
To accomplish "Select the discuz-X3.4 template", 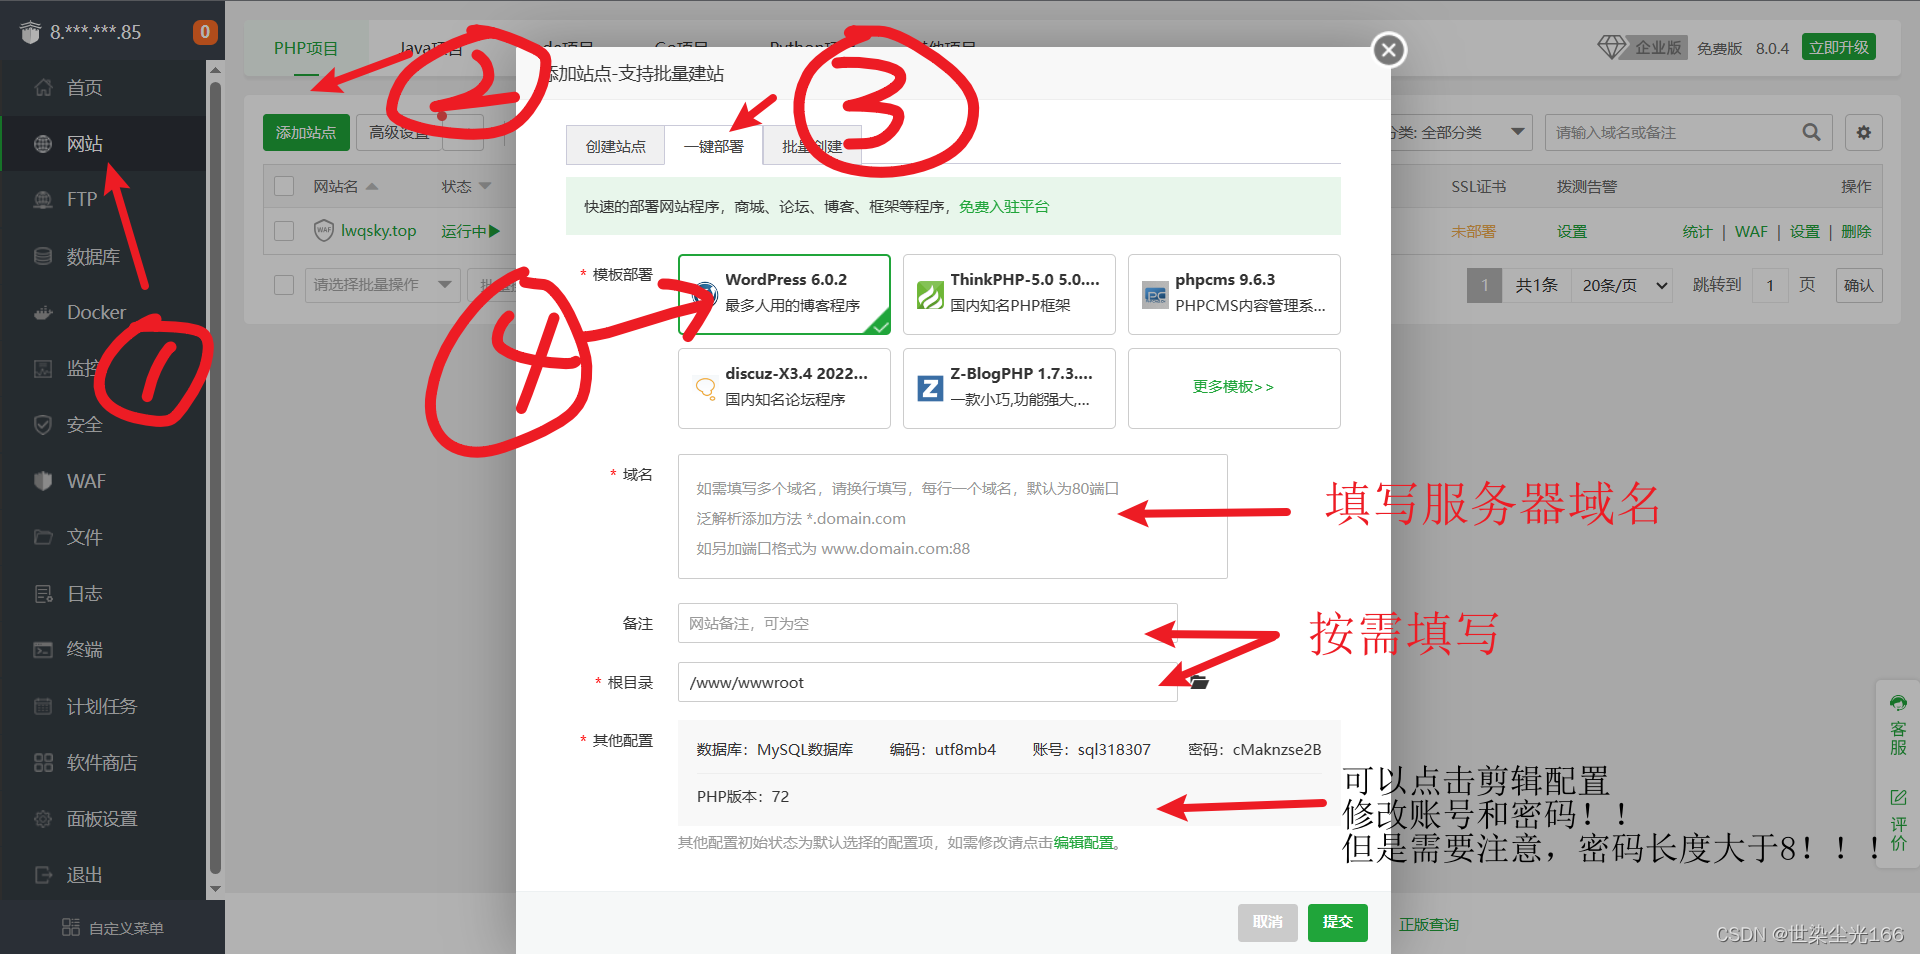I will (784, 388).
